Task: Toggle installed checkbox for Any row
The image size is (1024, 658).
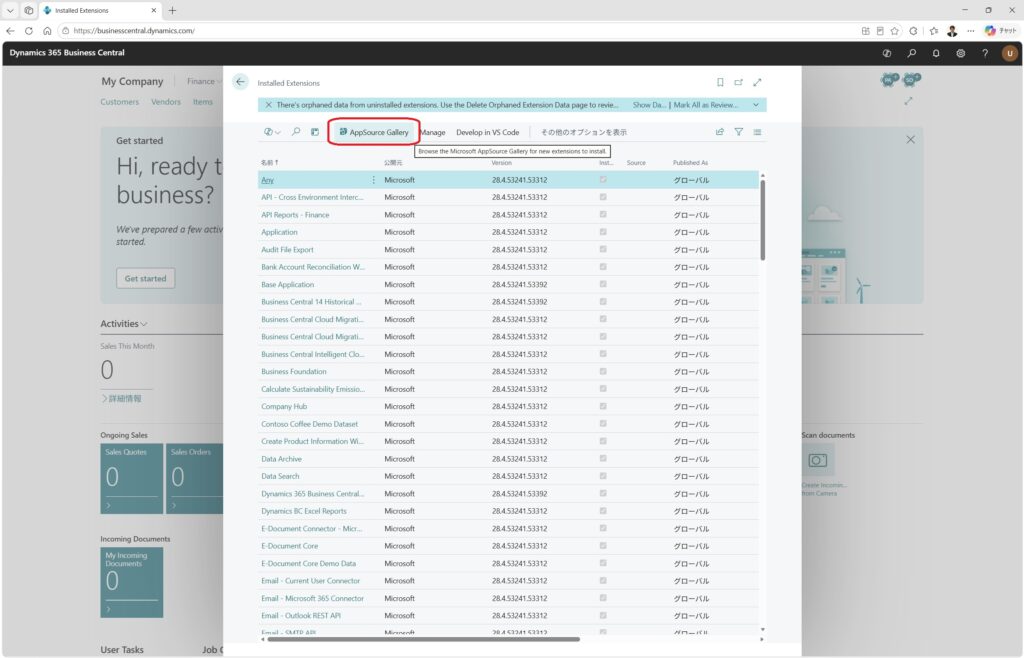Action: coord(603,180)
